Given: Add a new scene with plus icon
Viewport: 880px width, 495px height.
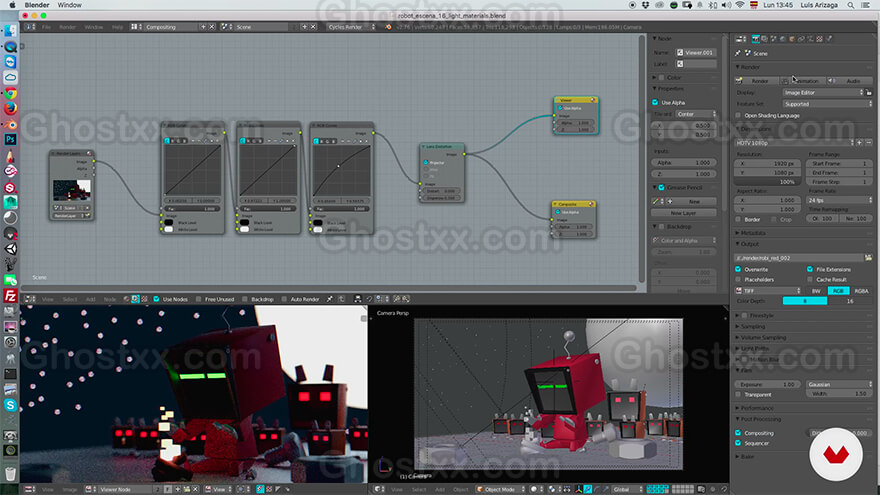Looking at the screenshot, I should pos(304,26).
